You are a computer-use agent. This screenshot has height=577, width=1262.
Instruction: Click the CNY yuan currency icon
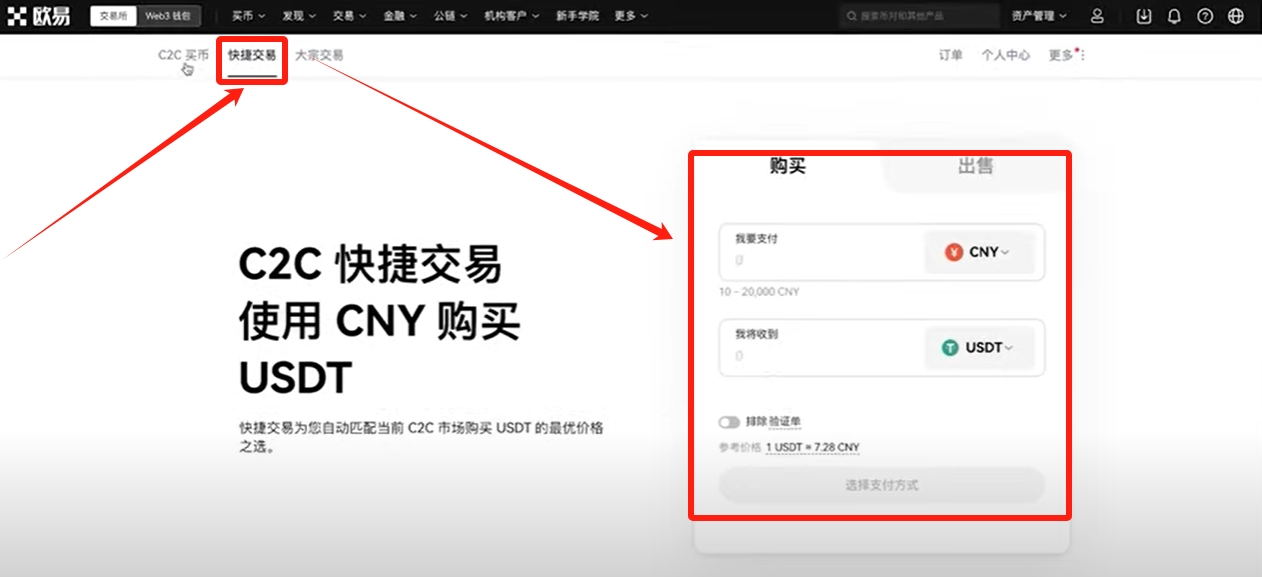(x=954, y=252)
